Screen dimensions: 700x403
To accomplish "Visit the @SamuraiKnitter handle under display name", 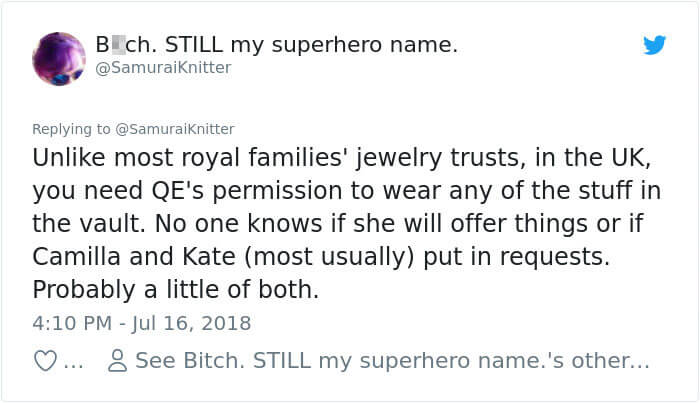I will (163, 68).
